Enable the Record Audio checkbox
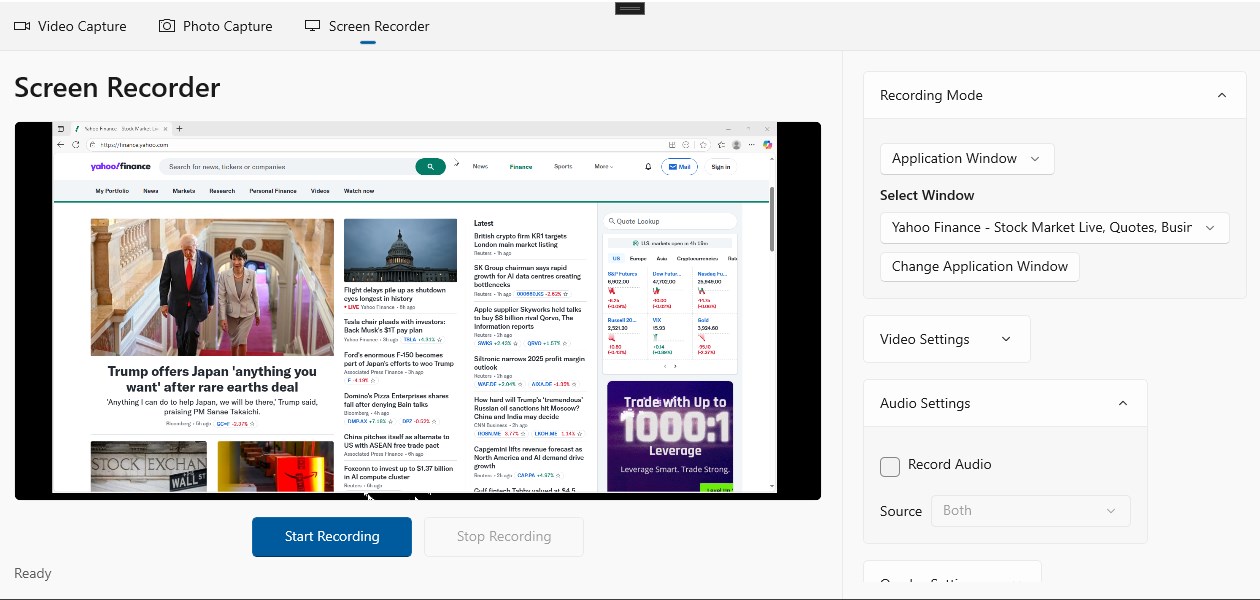This screenshot has width=1260, height=600. pyautogui.click(x=889, y=466)
